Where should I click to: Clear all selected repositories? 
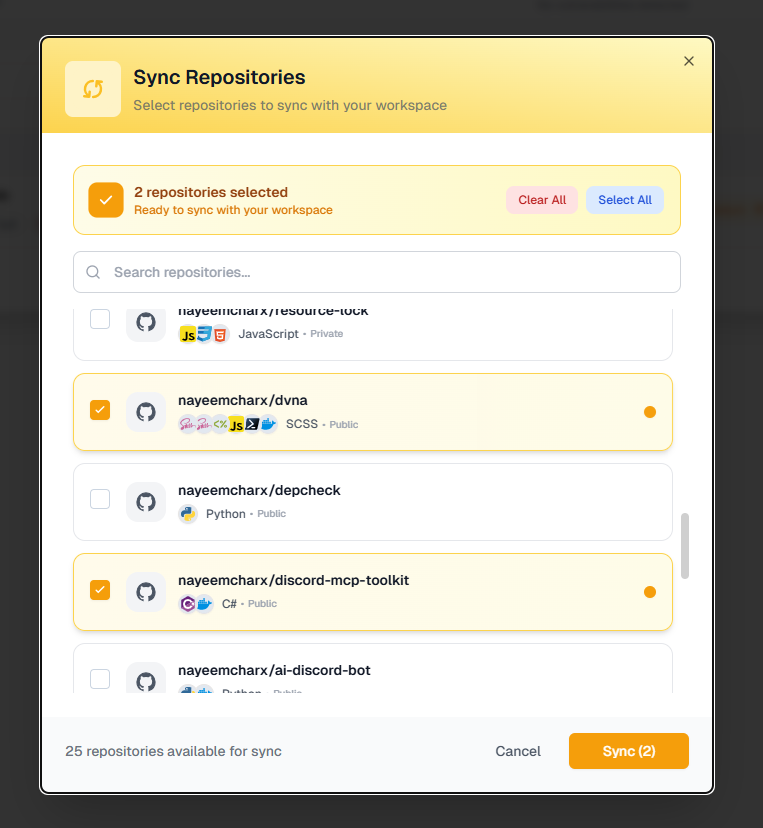point(542,199)
